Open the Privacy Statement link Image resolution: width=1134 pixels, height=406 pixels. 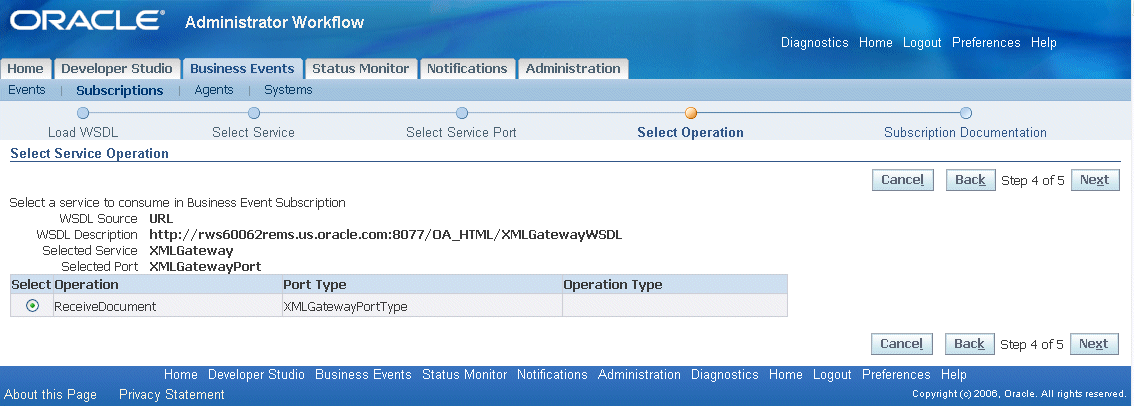click(x=171, y=394)
